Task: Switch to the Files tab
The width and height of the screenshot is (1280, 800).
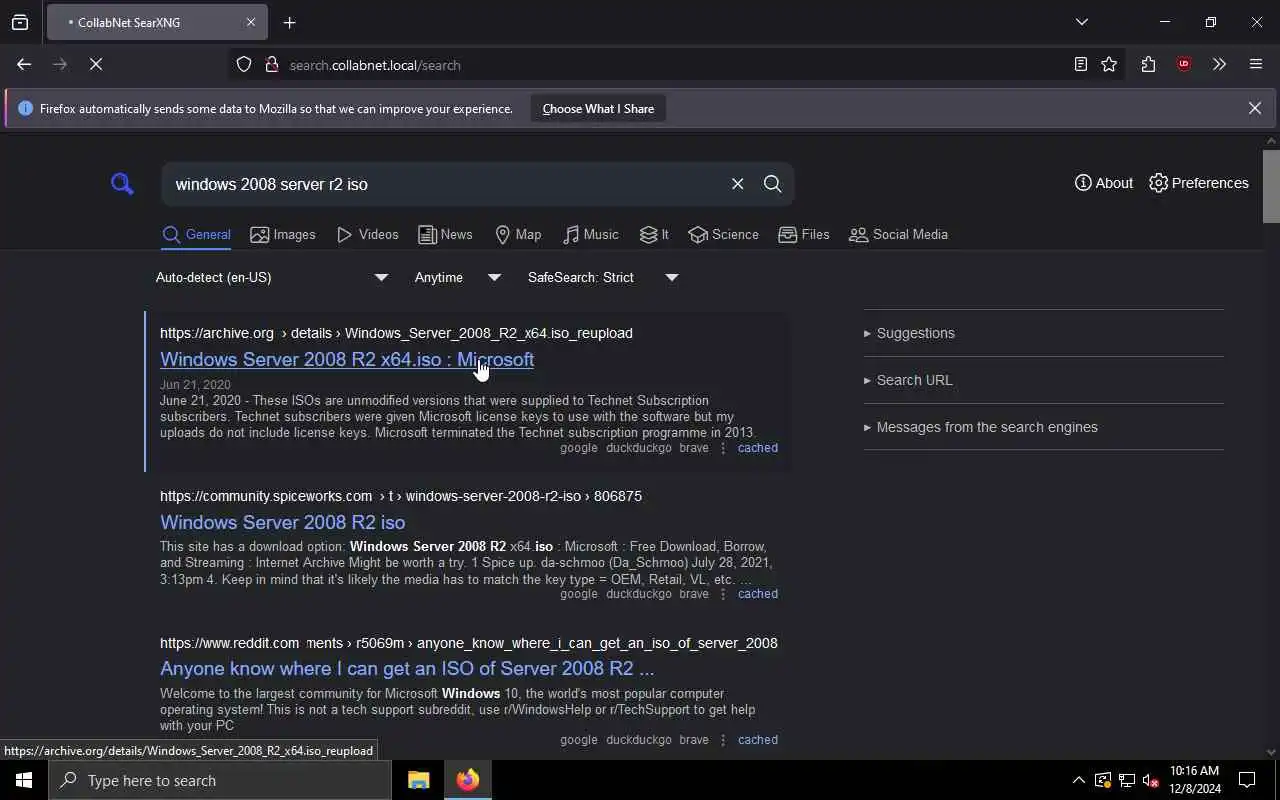Action: 804,235
